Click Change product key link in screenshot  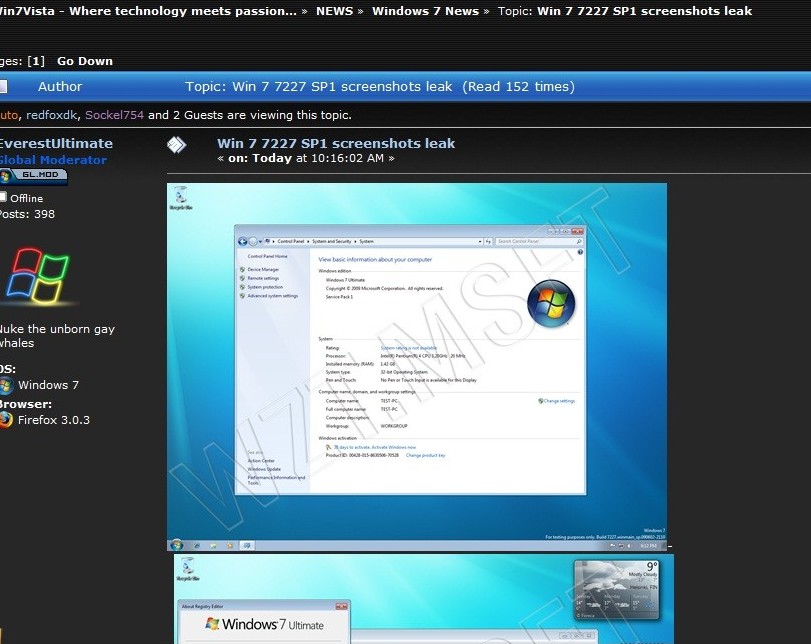click(425, 455)
